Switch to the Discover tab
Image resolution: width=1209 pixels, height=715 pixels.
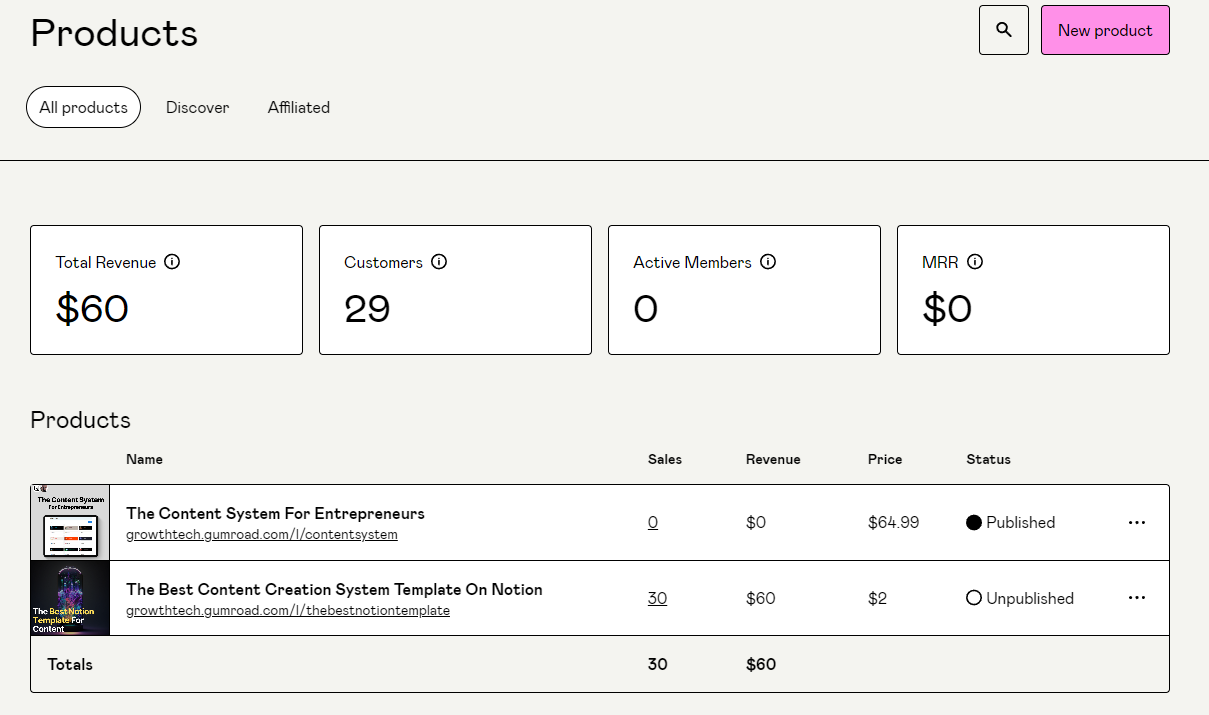tap(197, 107)
